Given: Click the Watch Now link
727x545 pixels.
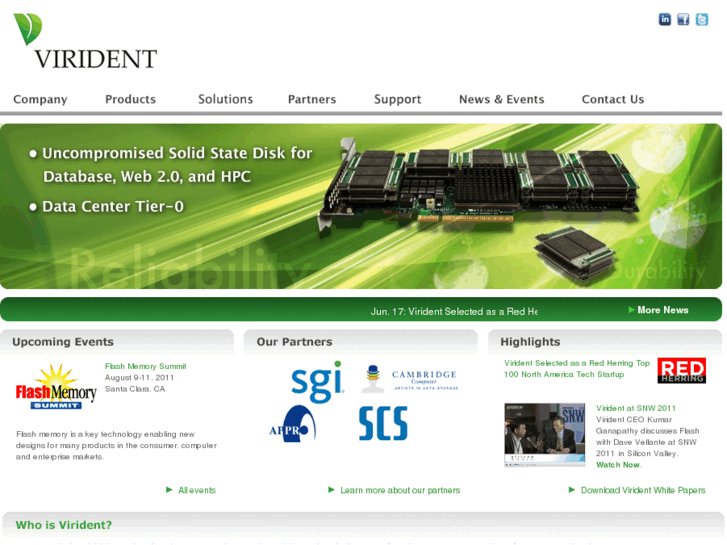Looking at the screenshot, I should point(618,465).
